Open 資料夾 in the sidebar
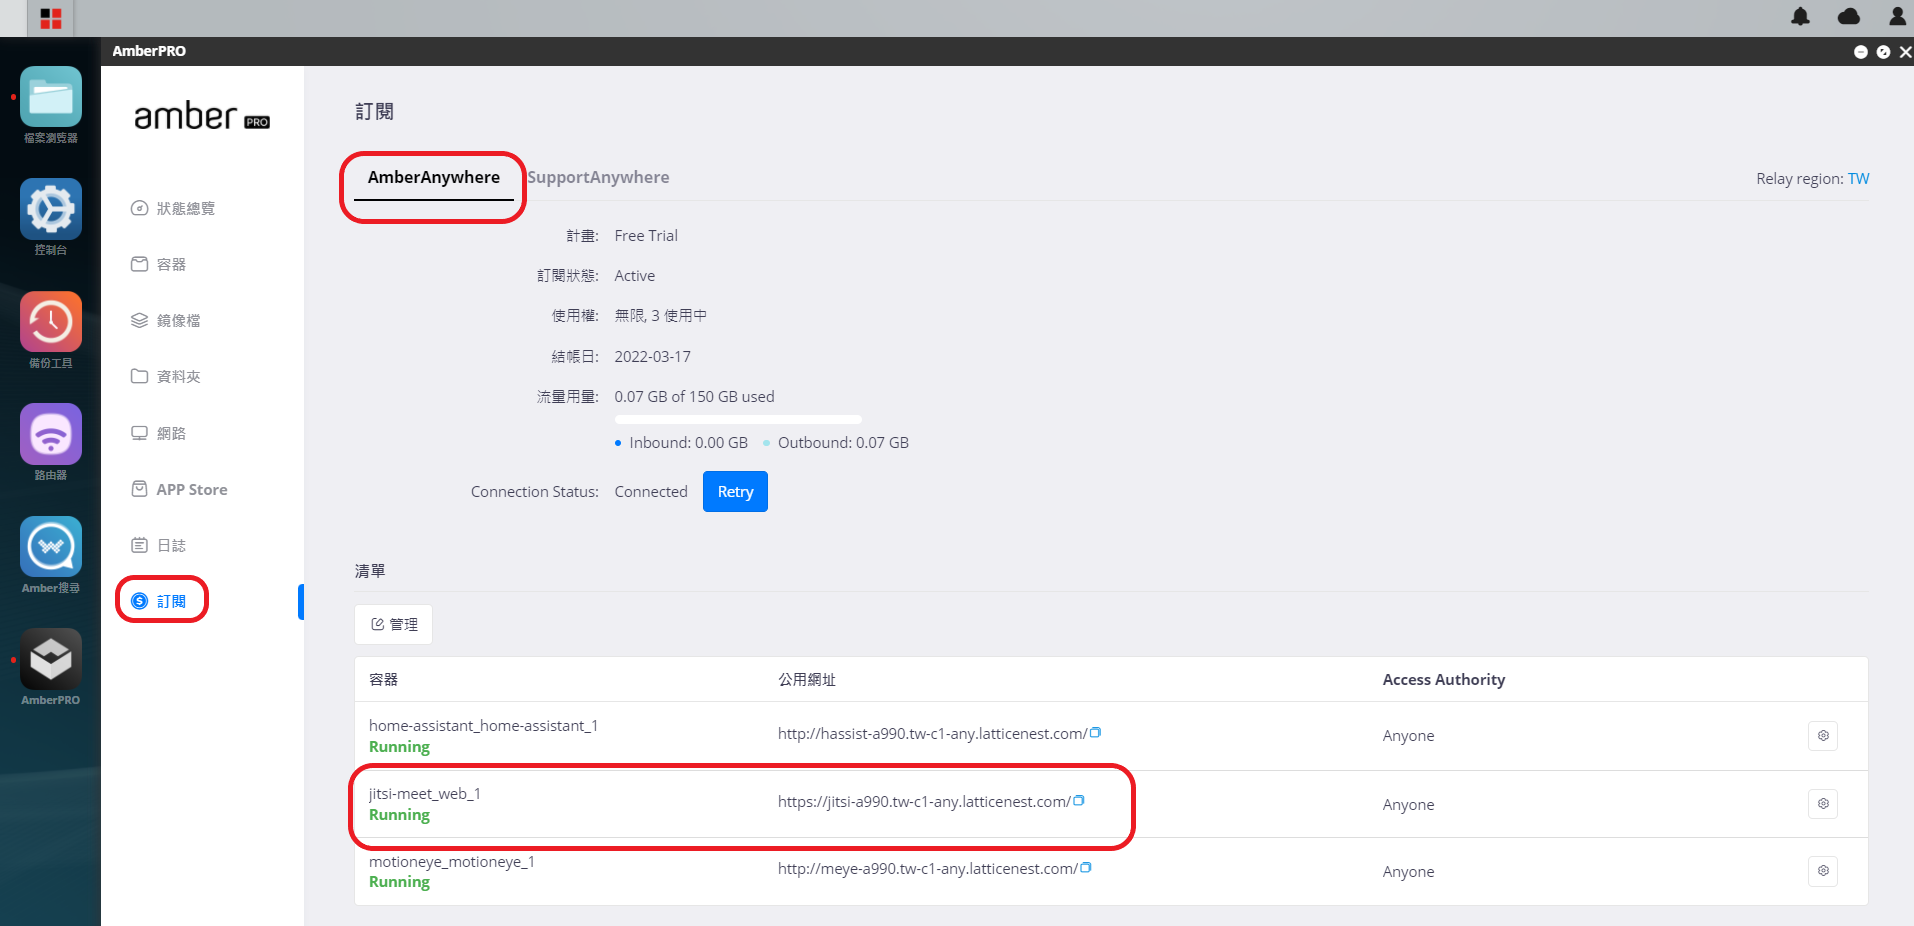The width and height of the screenshot is (1914, 926). coord(166,376)
